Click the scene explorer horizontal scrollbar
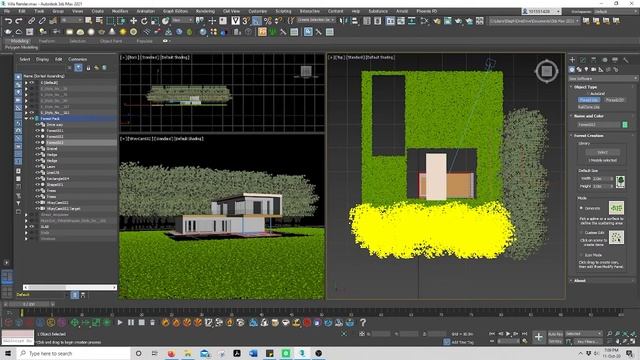Image resolution: width=640 pixels, height=360 pixels. tap(70, 287)
